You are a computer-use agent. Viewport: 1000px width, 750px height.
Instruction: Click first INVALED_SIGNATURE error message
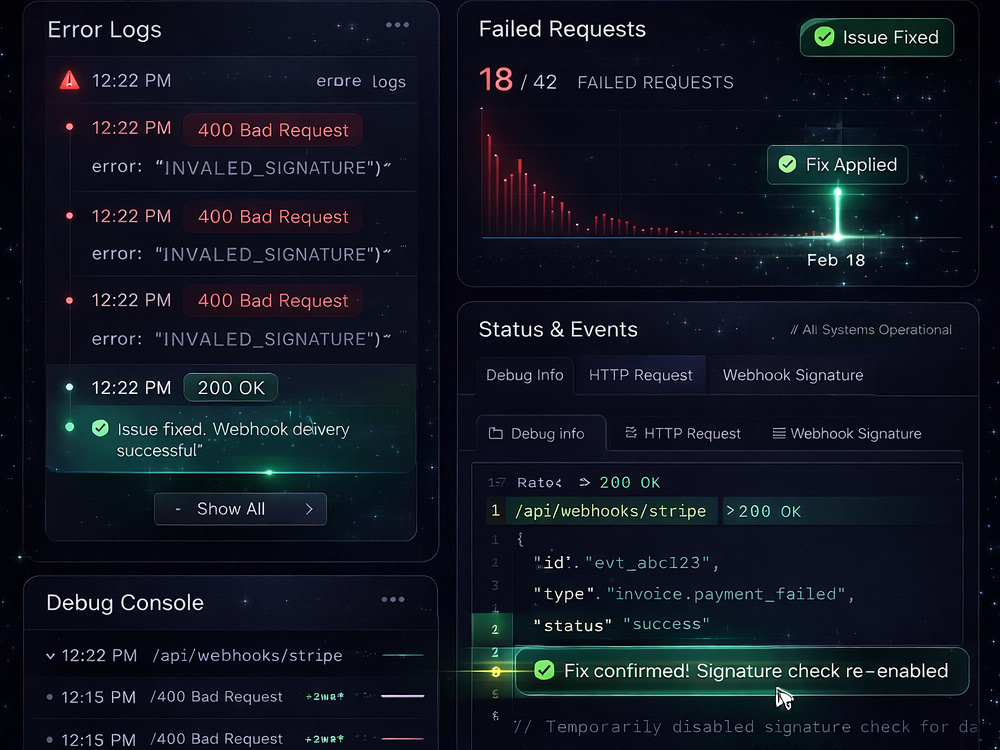click(x=242, y=168)
